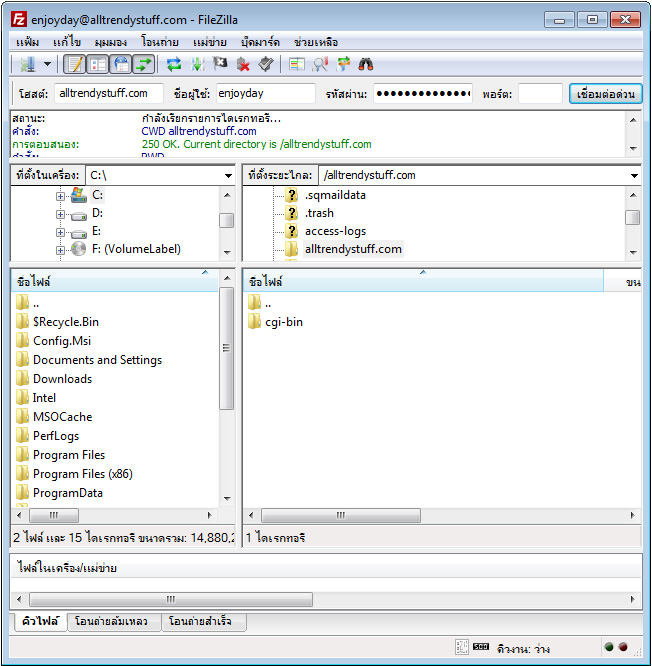Screen dimensions: 652x666
Task: Open the แฟ้ม menu
Action: 28,42
